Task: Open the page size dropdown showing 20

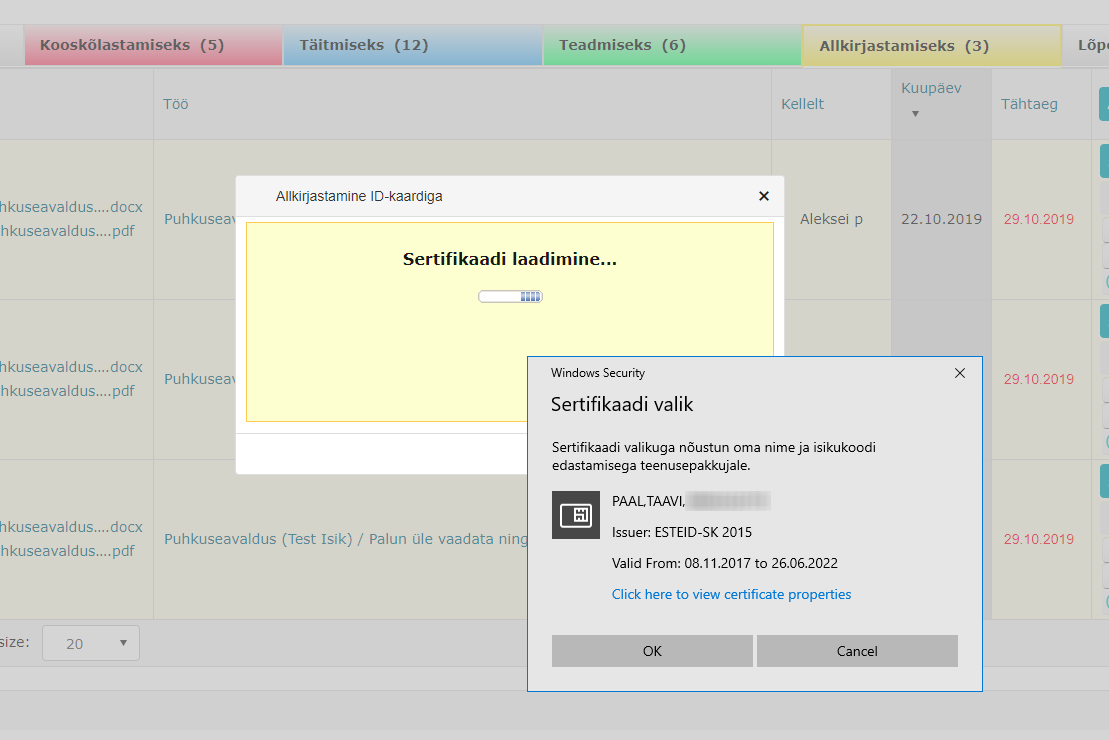Action: (x=91, y=643)
